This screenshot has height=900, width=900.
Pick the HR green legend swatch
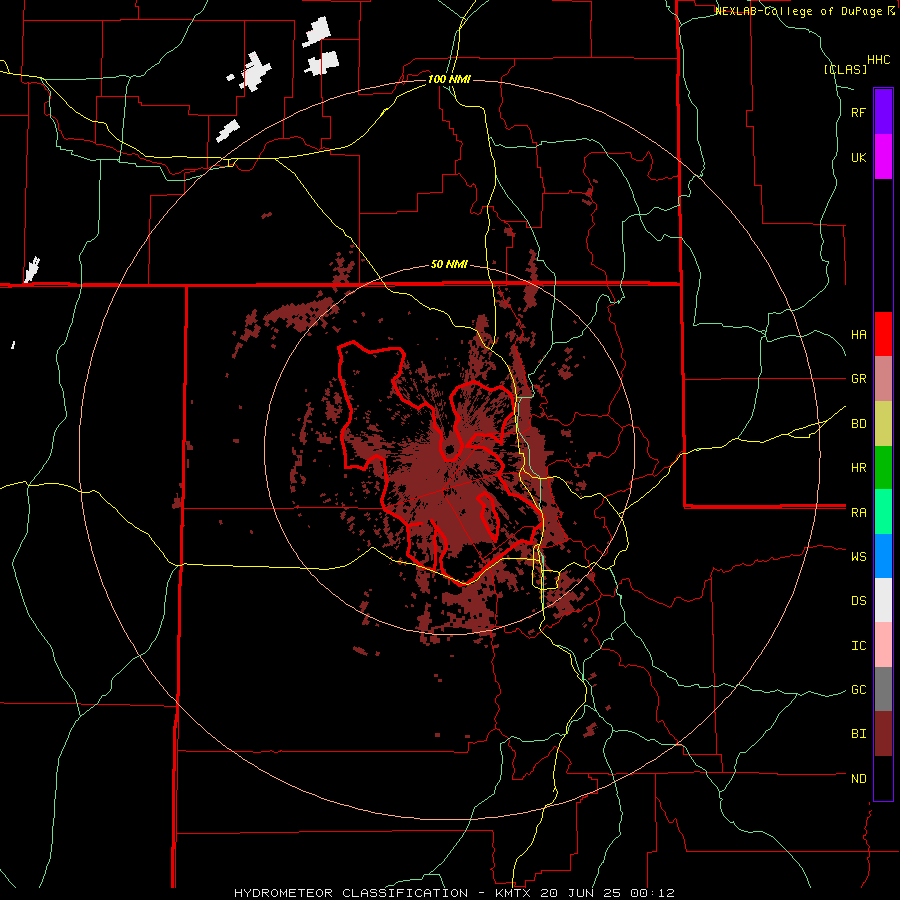pos(883,468)
